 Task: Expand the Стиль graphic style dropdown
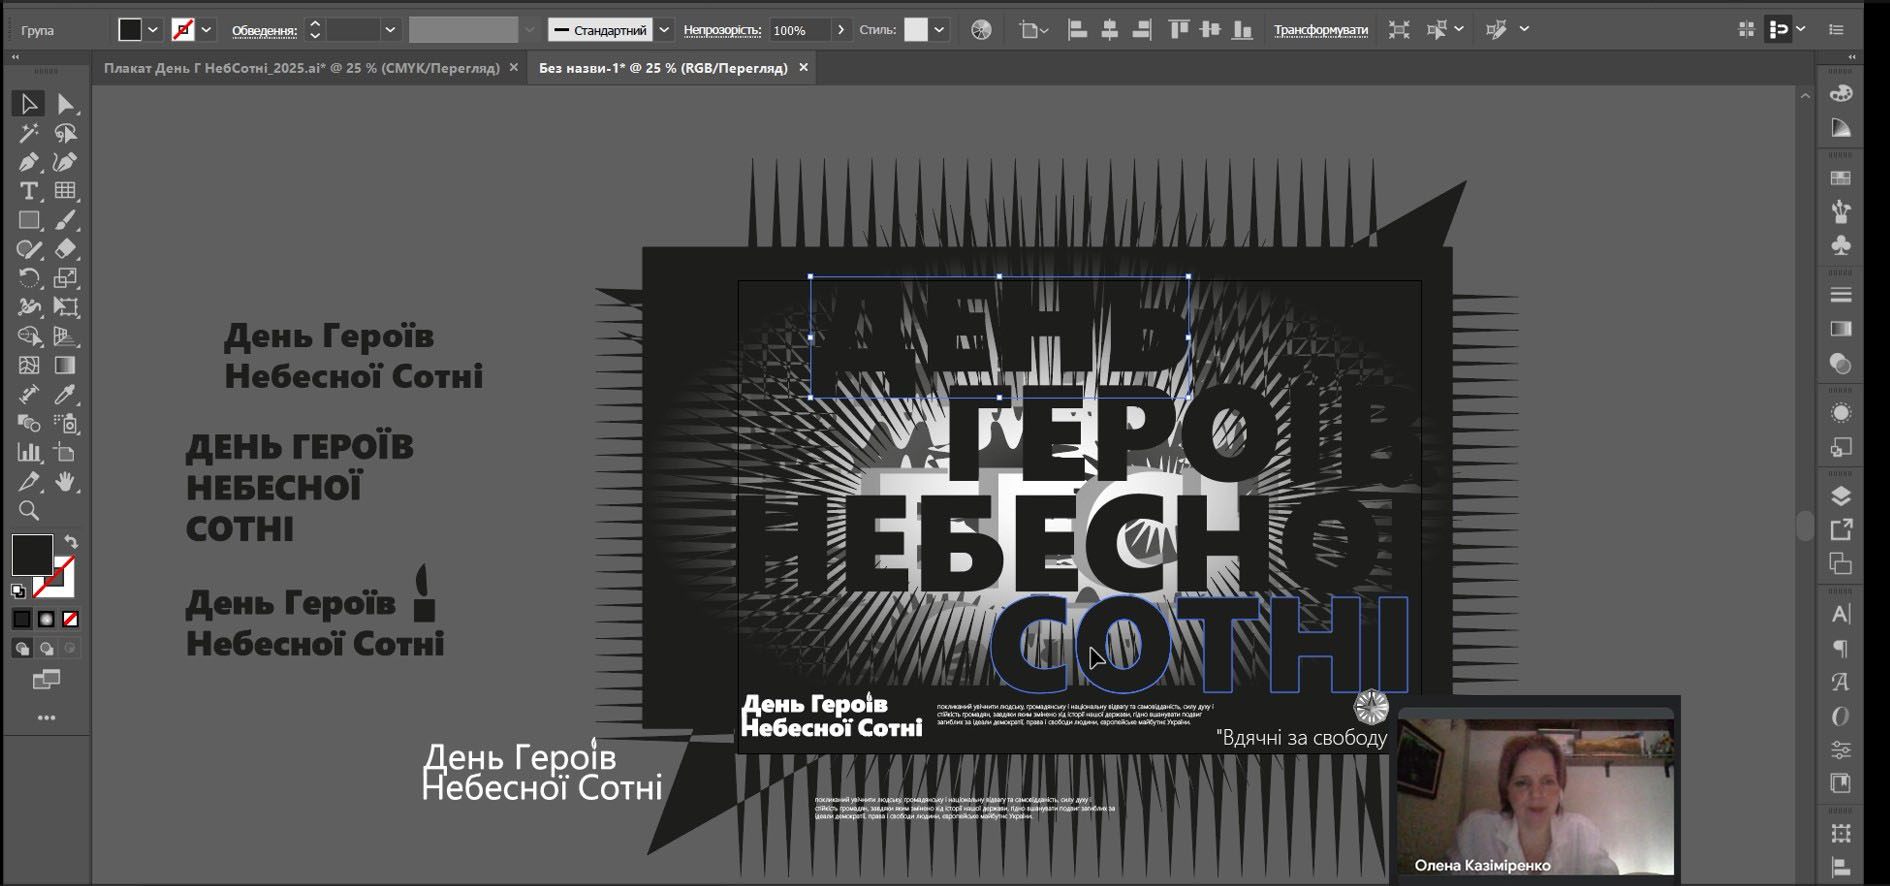(939, 30)
